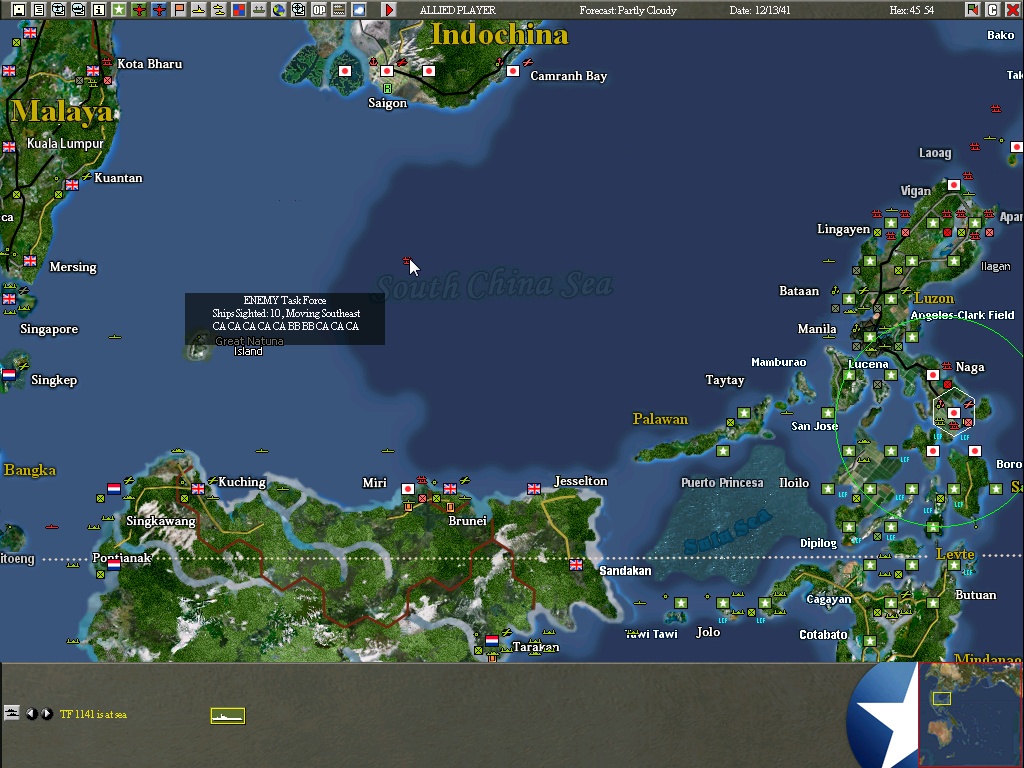This screenshot has width=1024, height=768.
Task: Click the Japanese flag marker at Naga
Action: (x=933, y=375)
